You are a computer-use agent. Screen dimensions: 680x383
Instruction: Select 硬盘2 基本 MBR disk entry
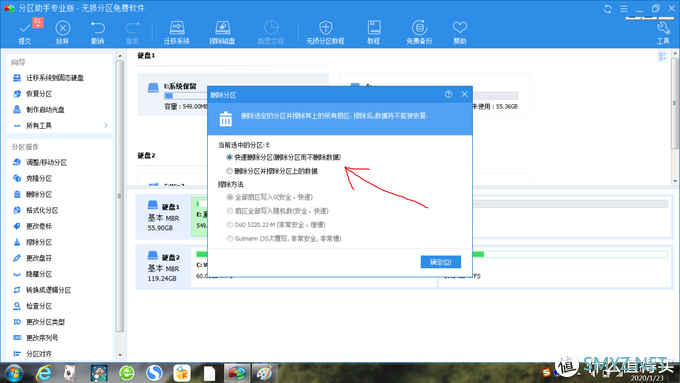point(163,267)
